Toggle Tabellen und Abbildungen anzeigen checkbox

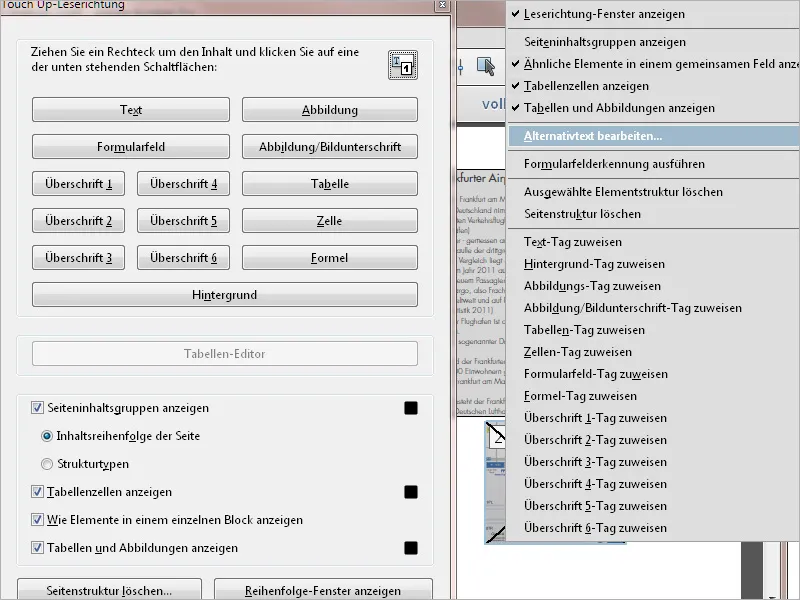click(x=37, y=548)
